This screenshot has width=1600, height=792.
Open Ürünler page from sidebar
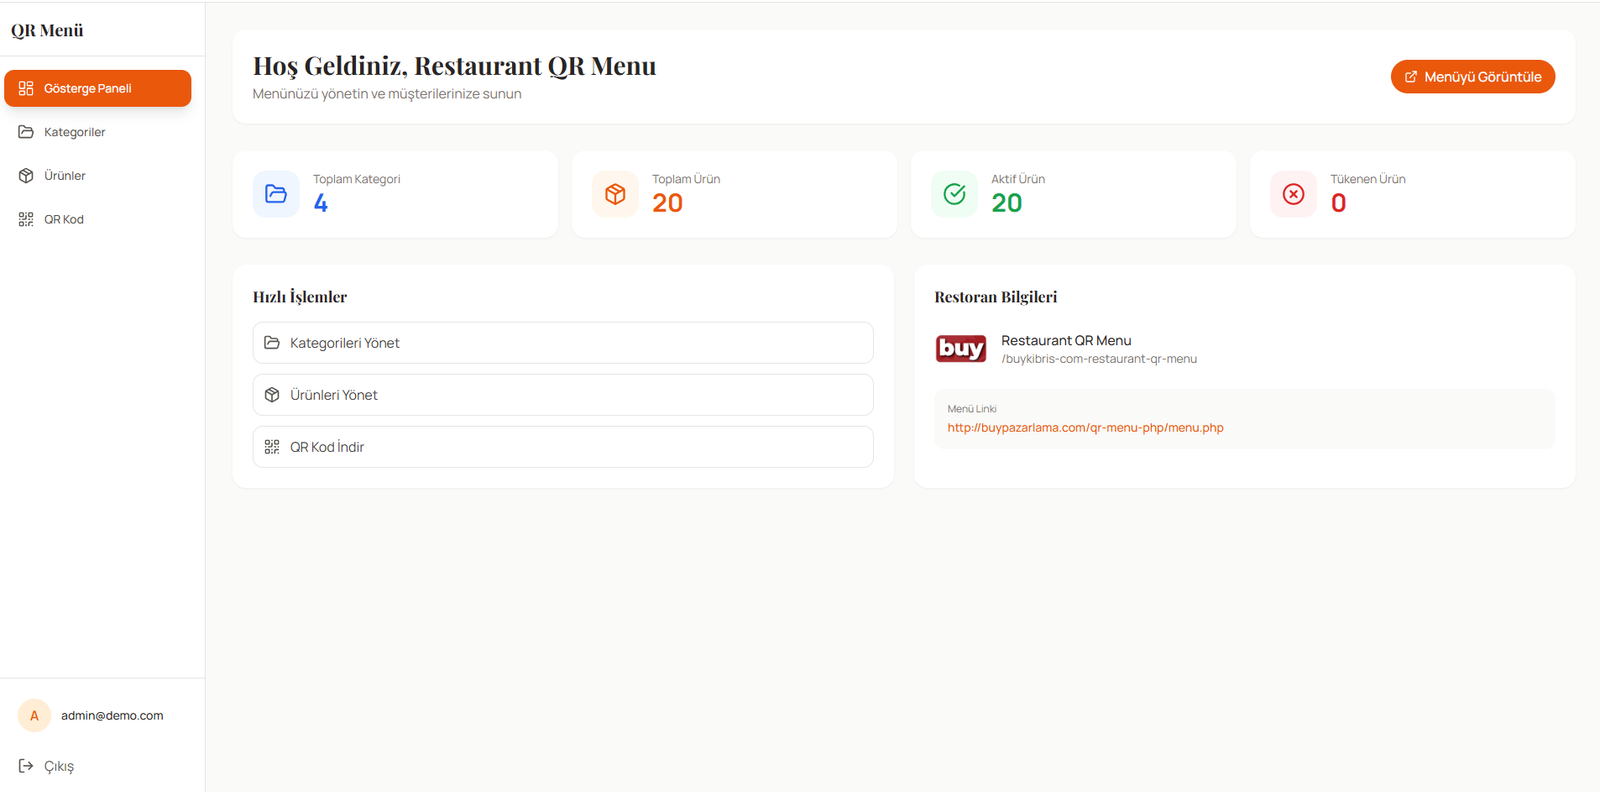64,176
